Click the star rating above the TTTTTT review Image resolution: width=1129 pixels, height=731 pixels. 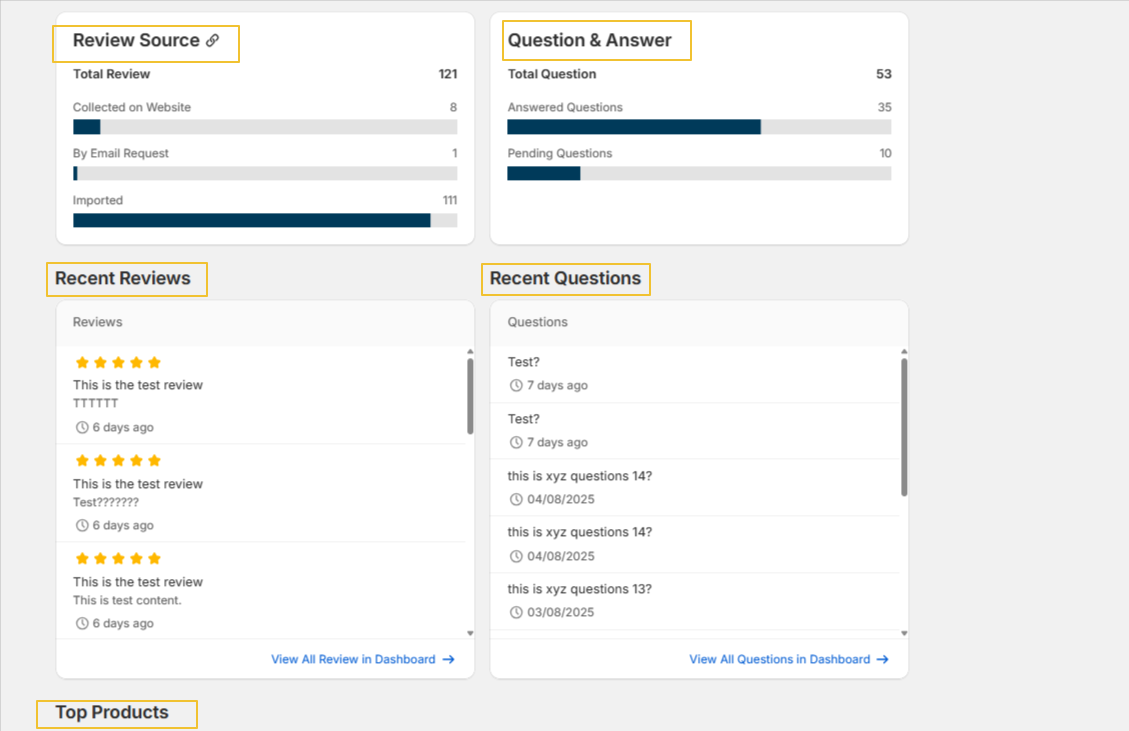[118, 362]
